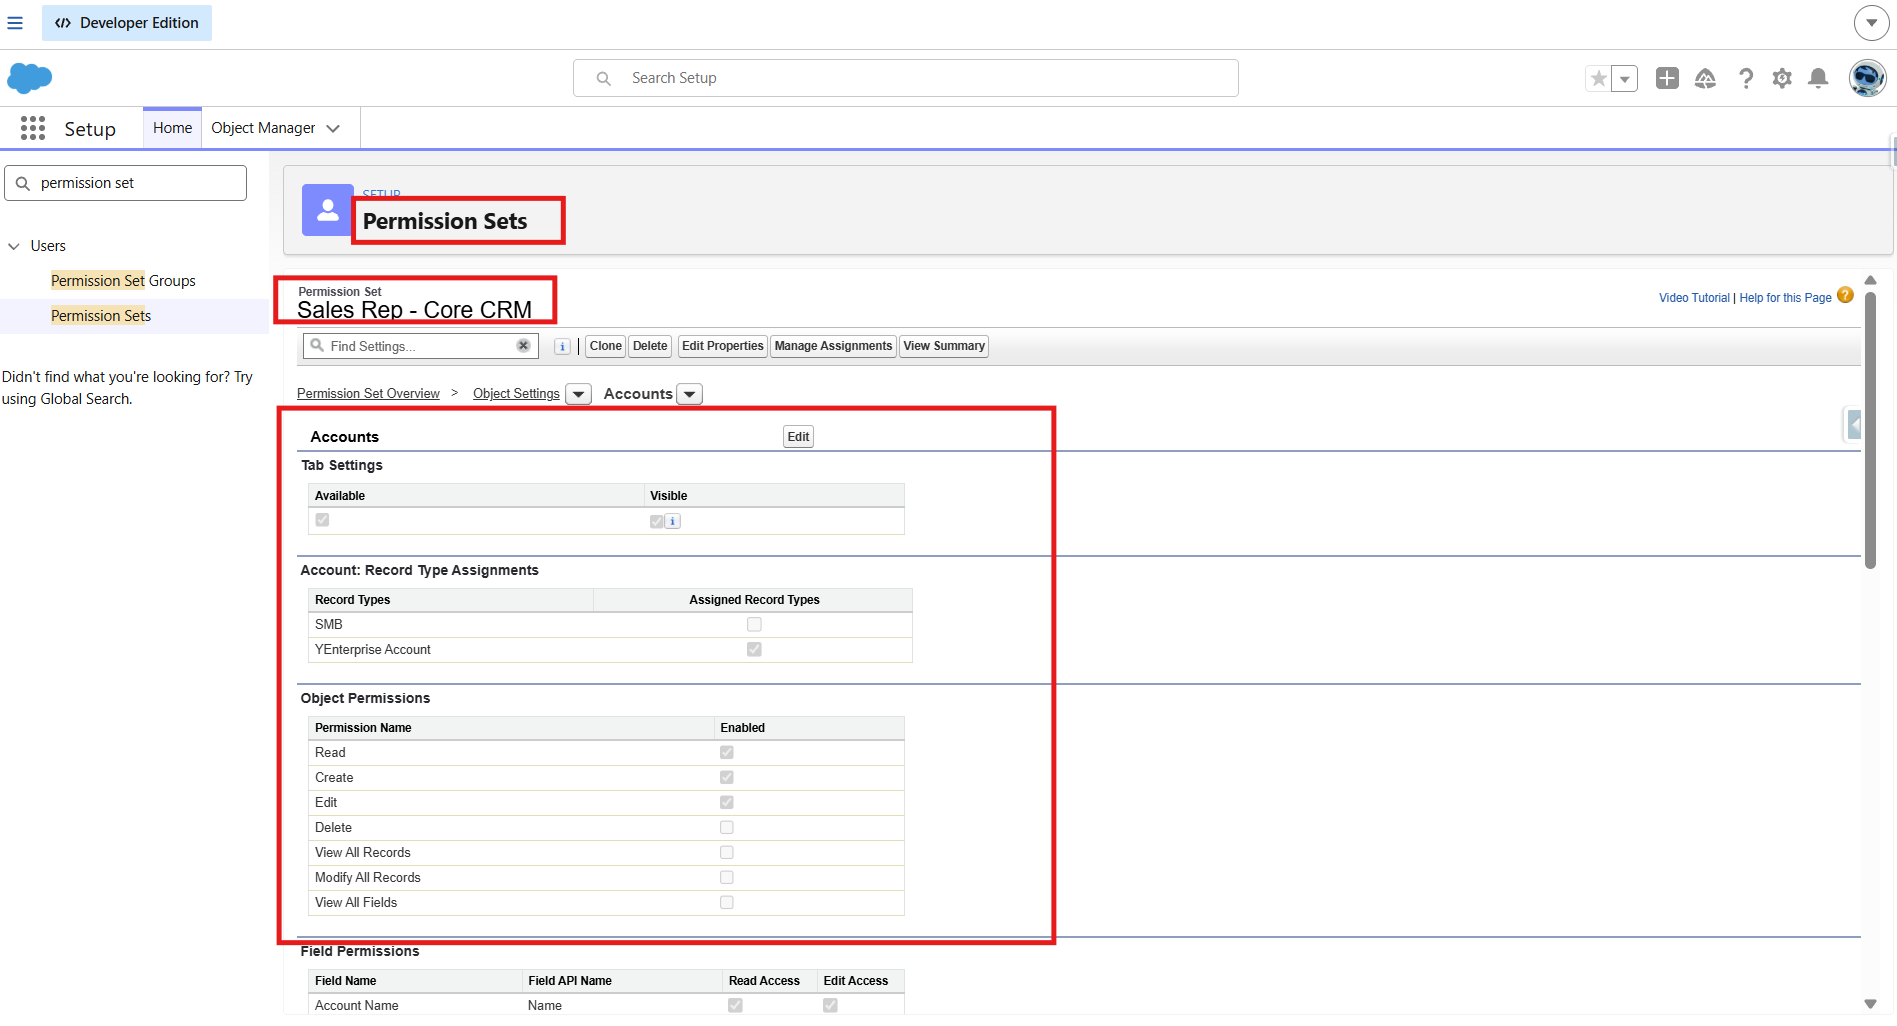Open the help question mark icon
Viewport: 1897px width, 1026px height.
tap(1745, 78)
